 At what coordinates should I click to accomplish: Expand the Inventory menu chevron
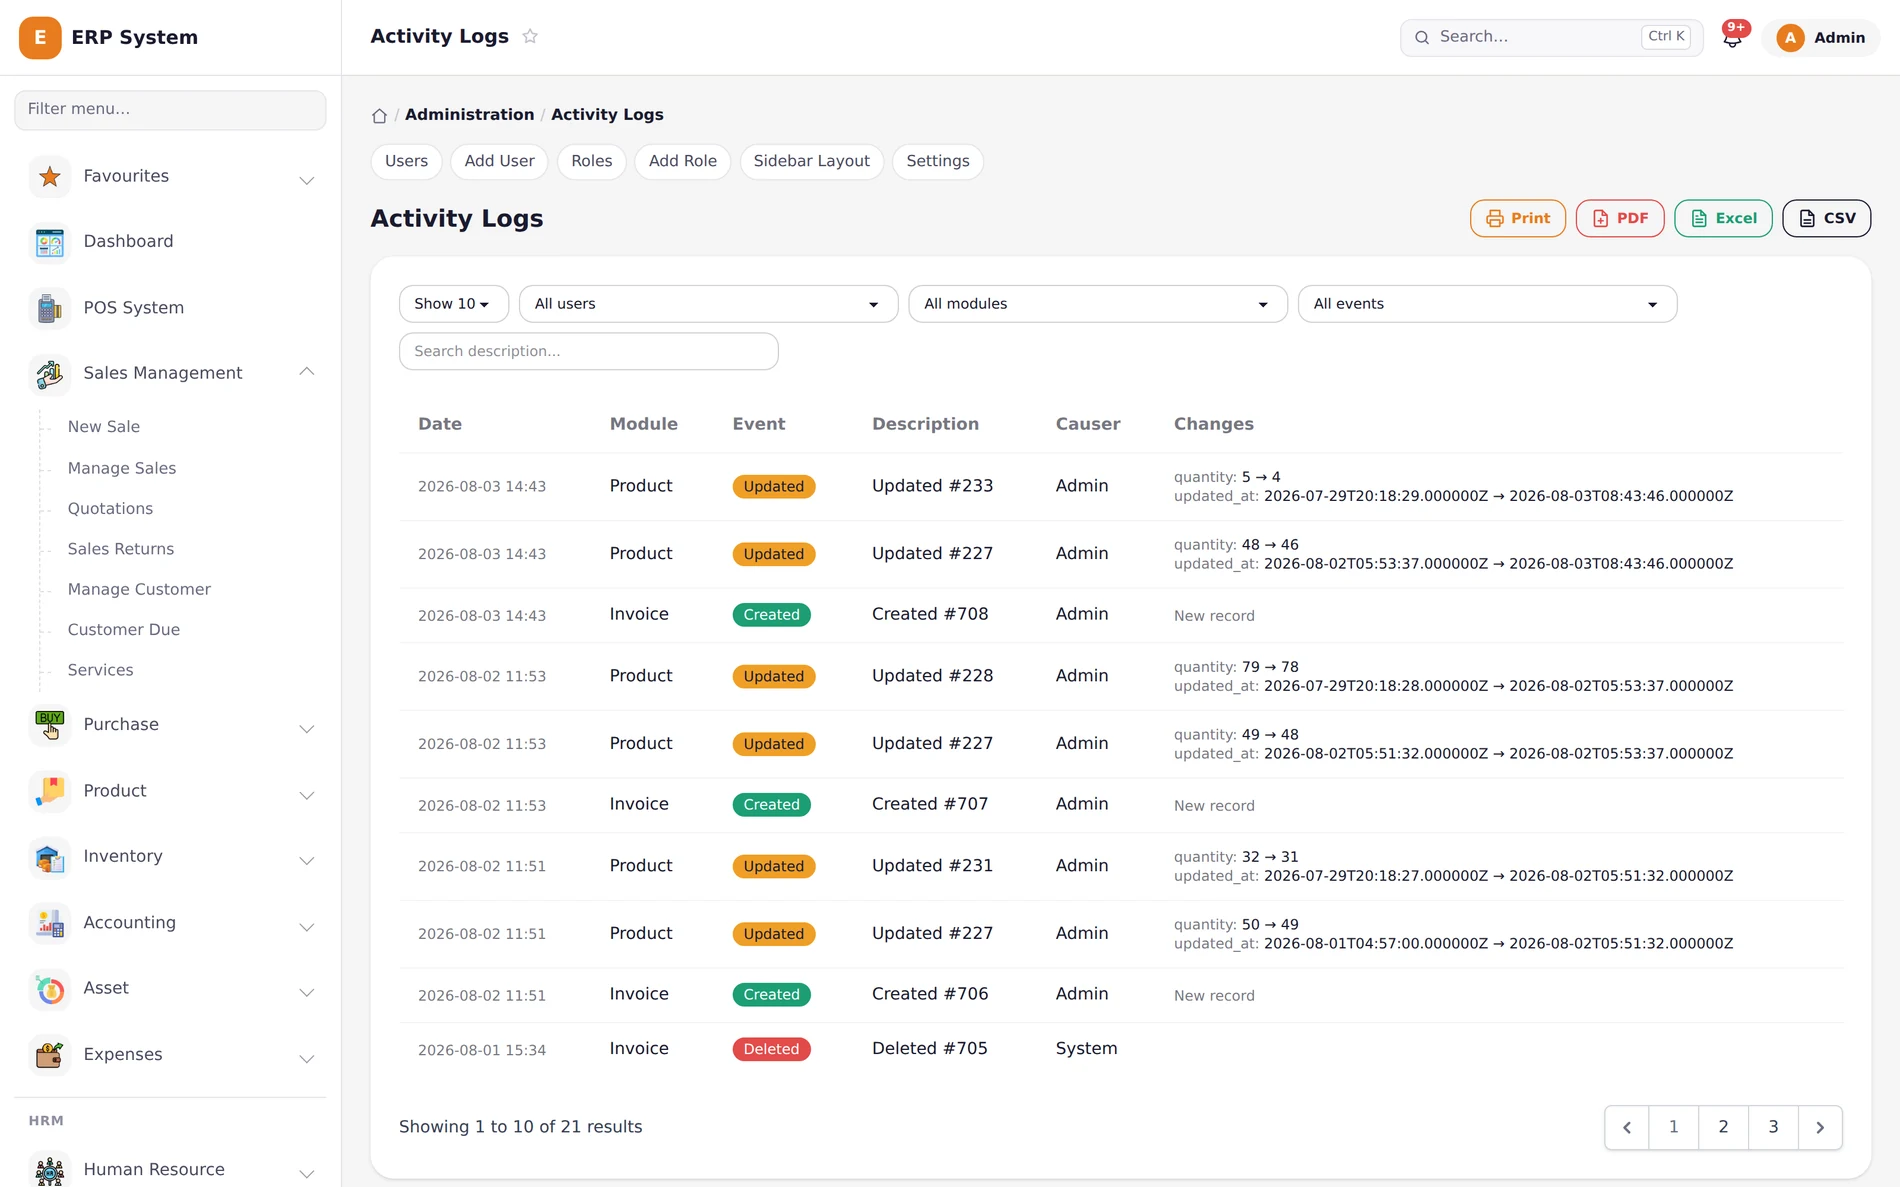[307, 861]
